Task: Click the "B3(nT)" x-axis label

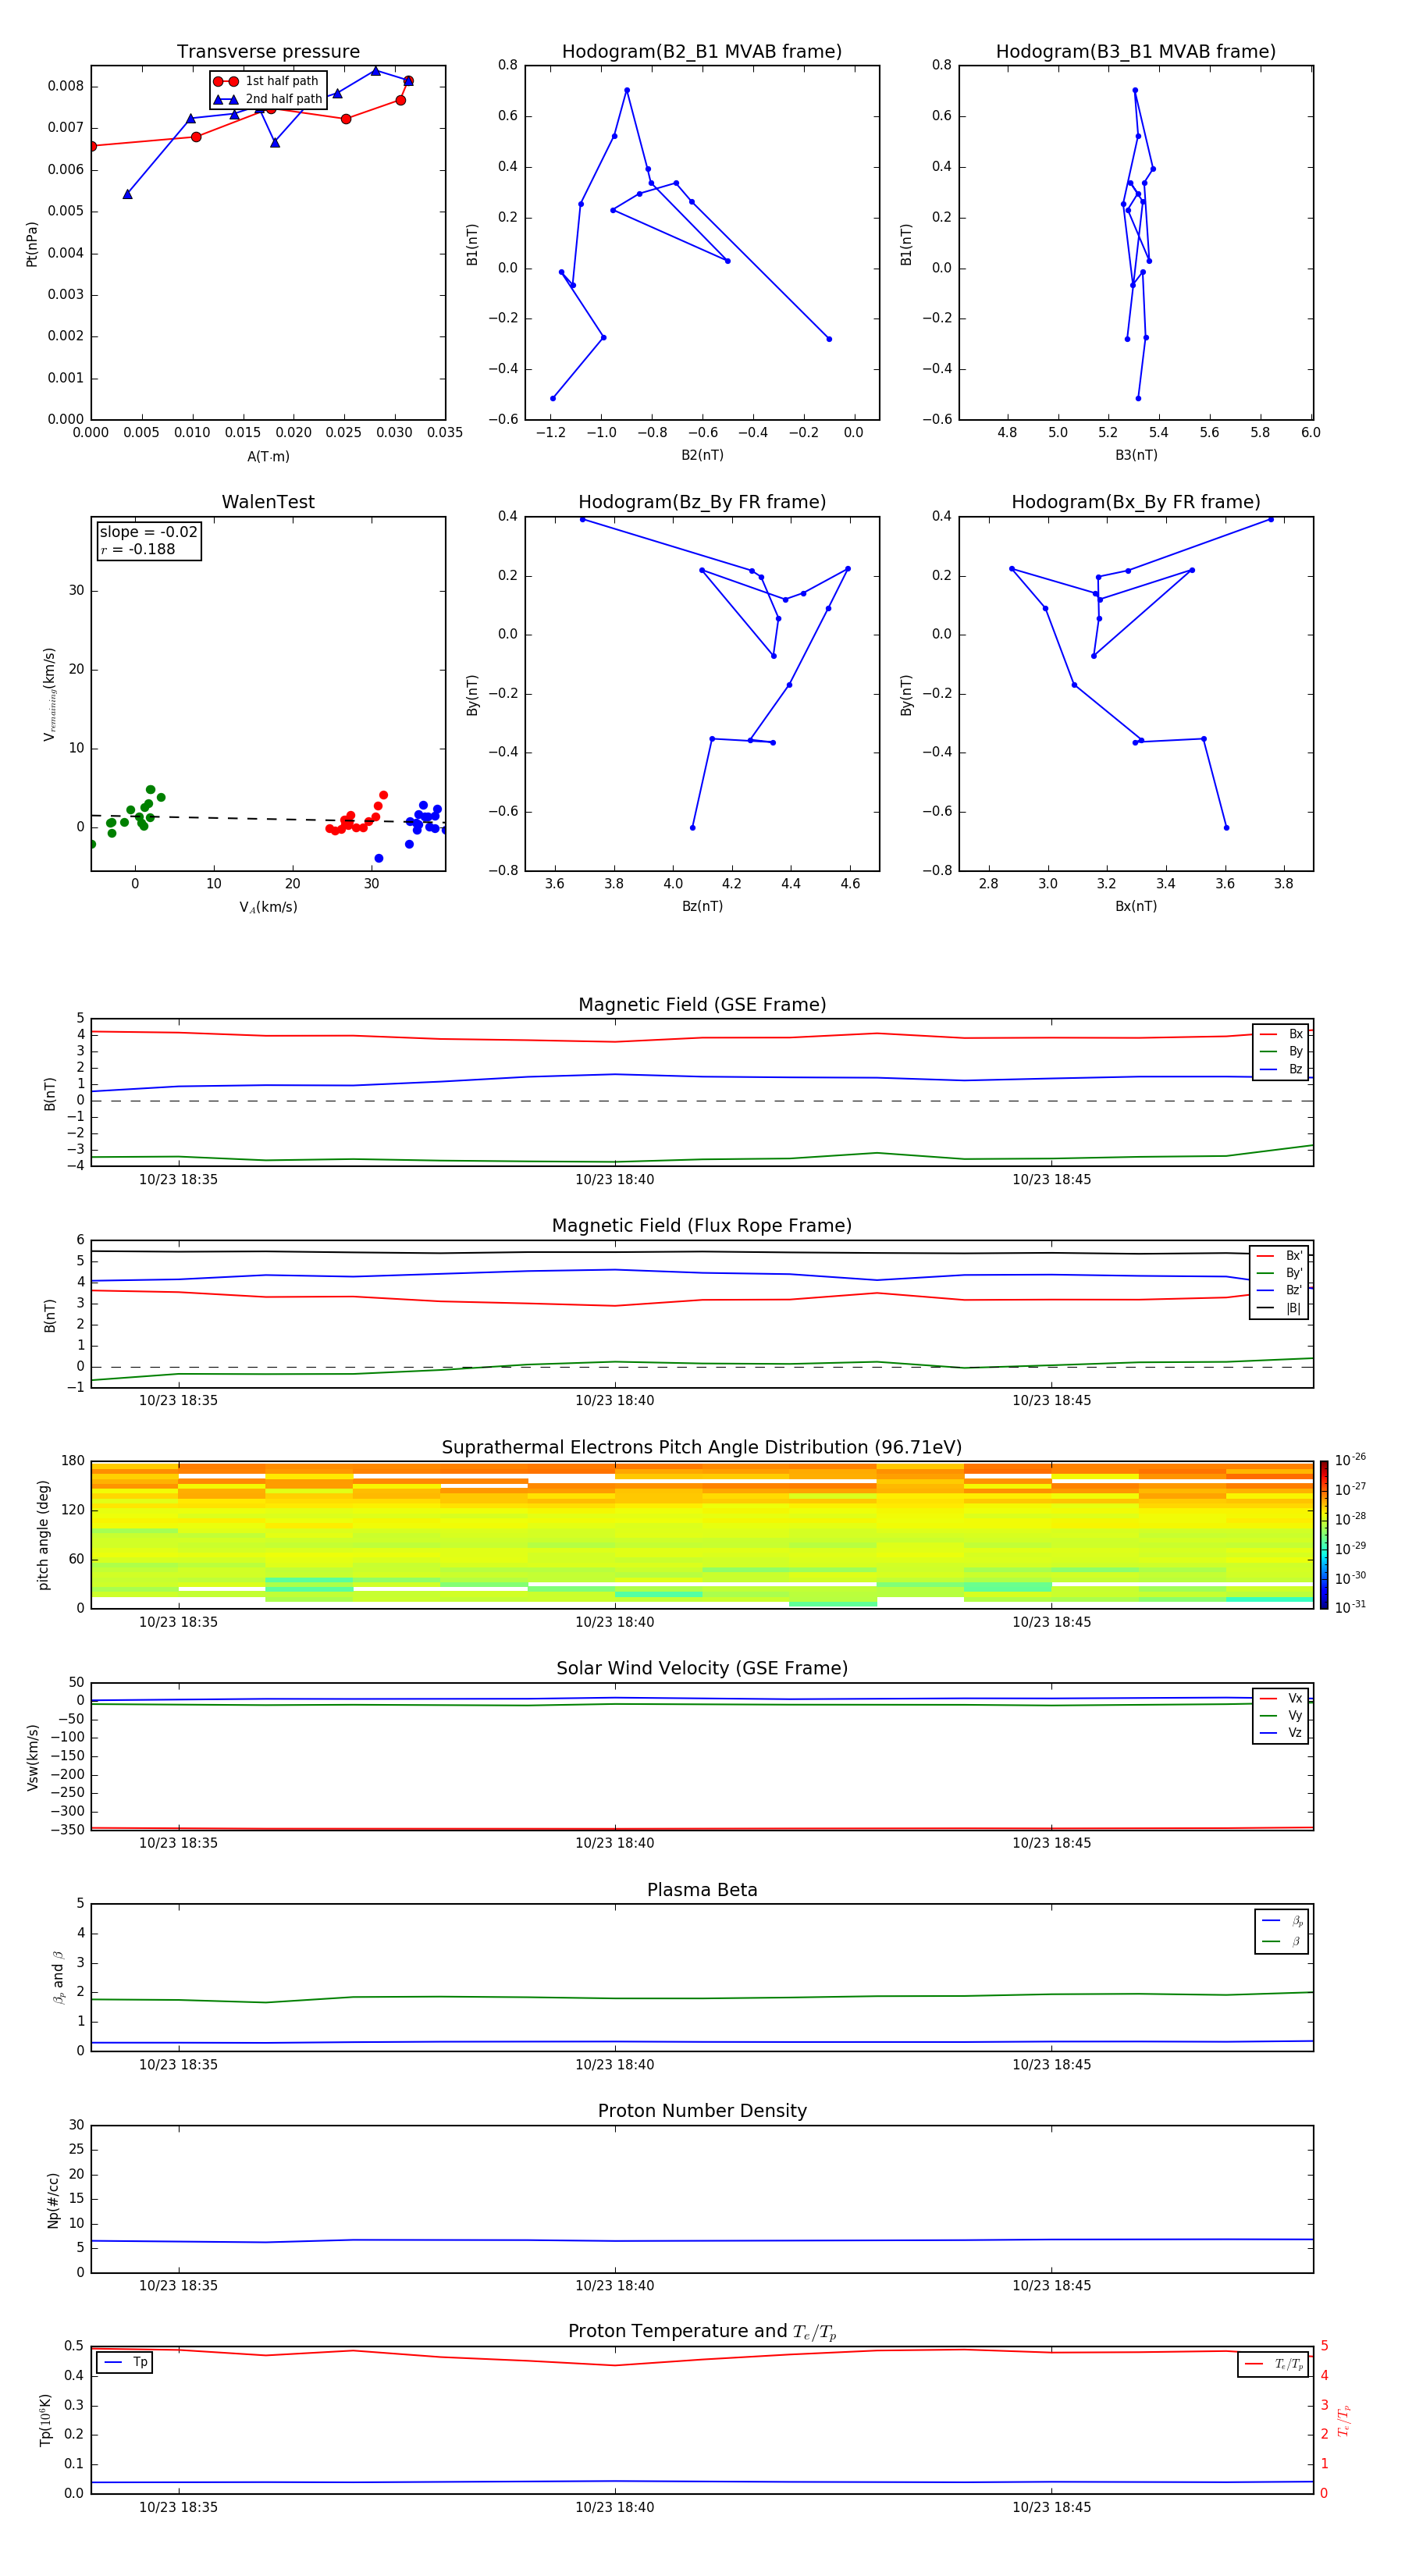Action: (1136, 455)
